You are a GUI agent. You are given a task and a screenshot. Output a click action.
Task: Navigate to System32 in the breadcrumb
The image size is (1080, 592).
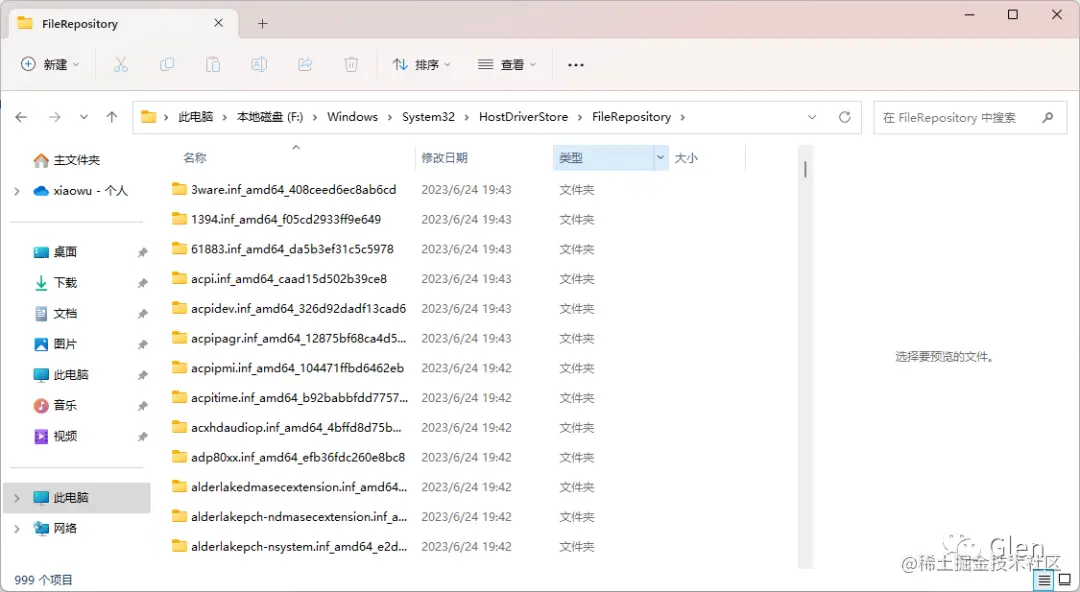[428, 117]
